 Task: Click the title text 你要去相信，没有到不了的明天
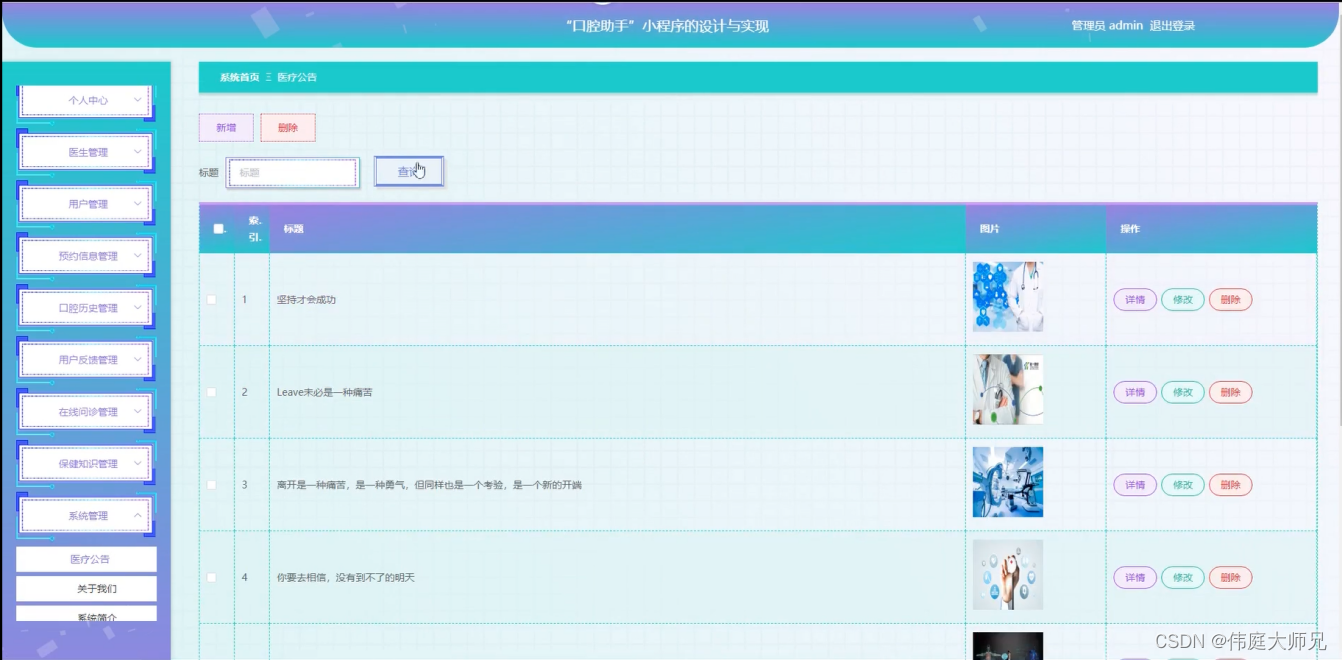(x=345, y=578)
